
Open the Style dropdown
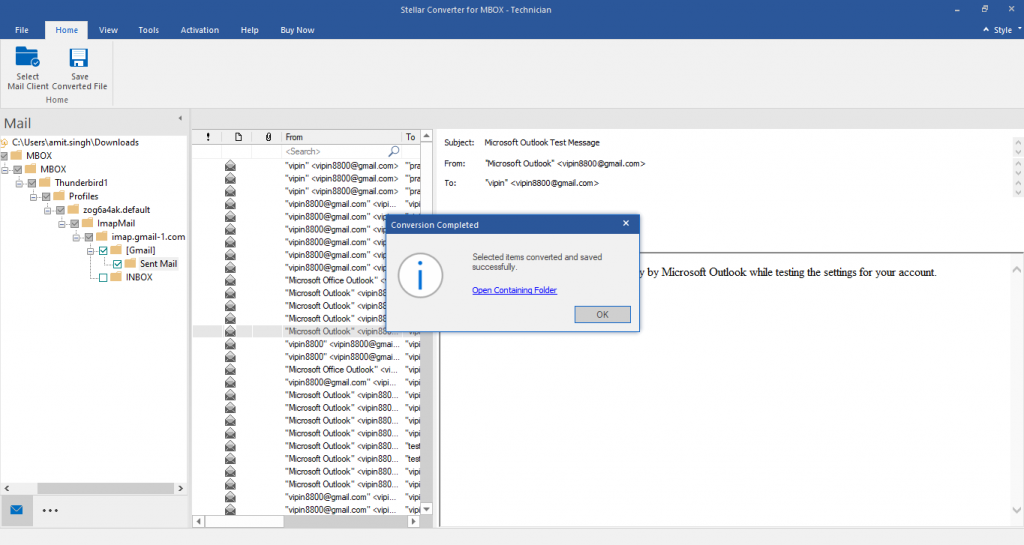[1007, 29]
